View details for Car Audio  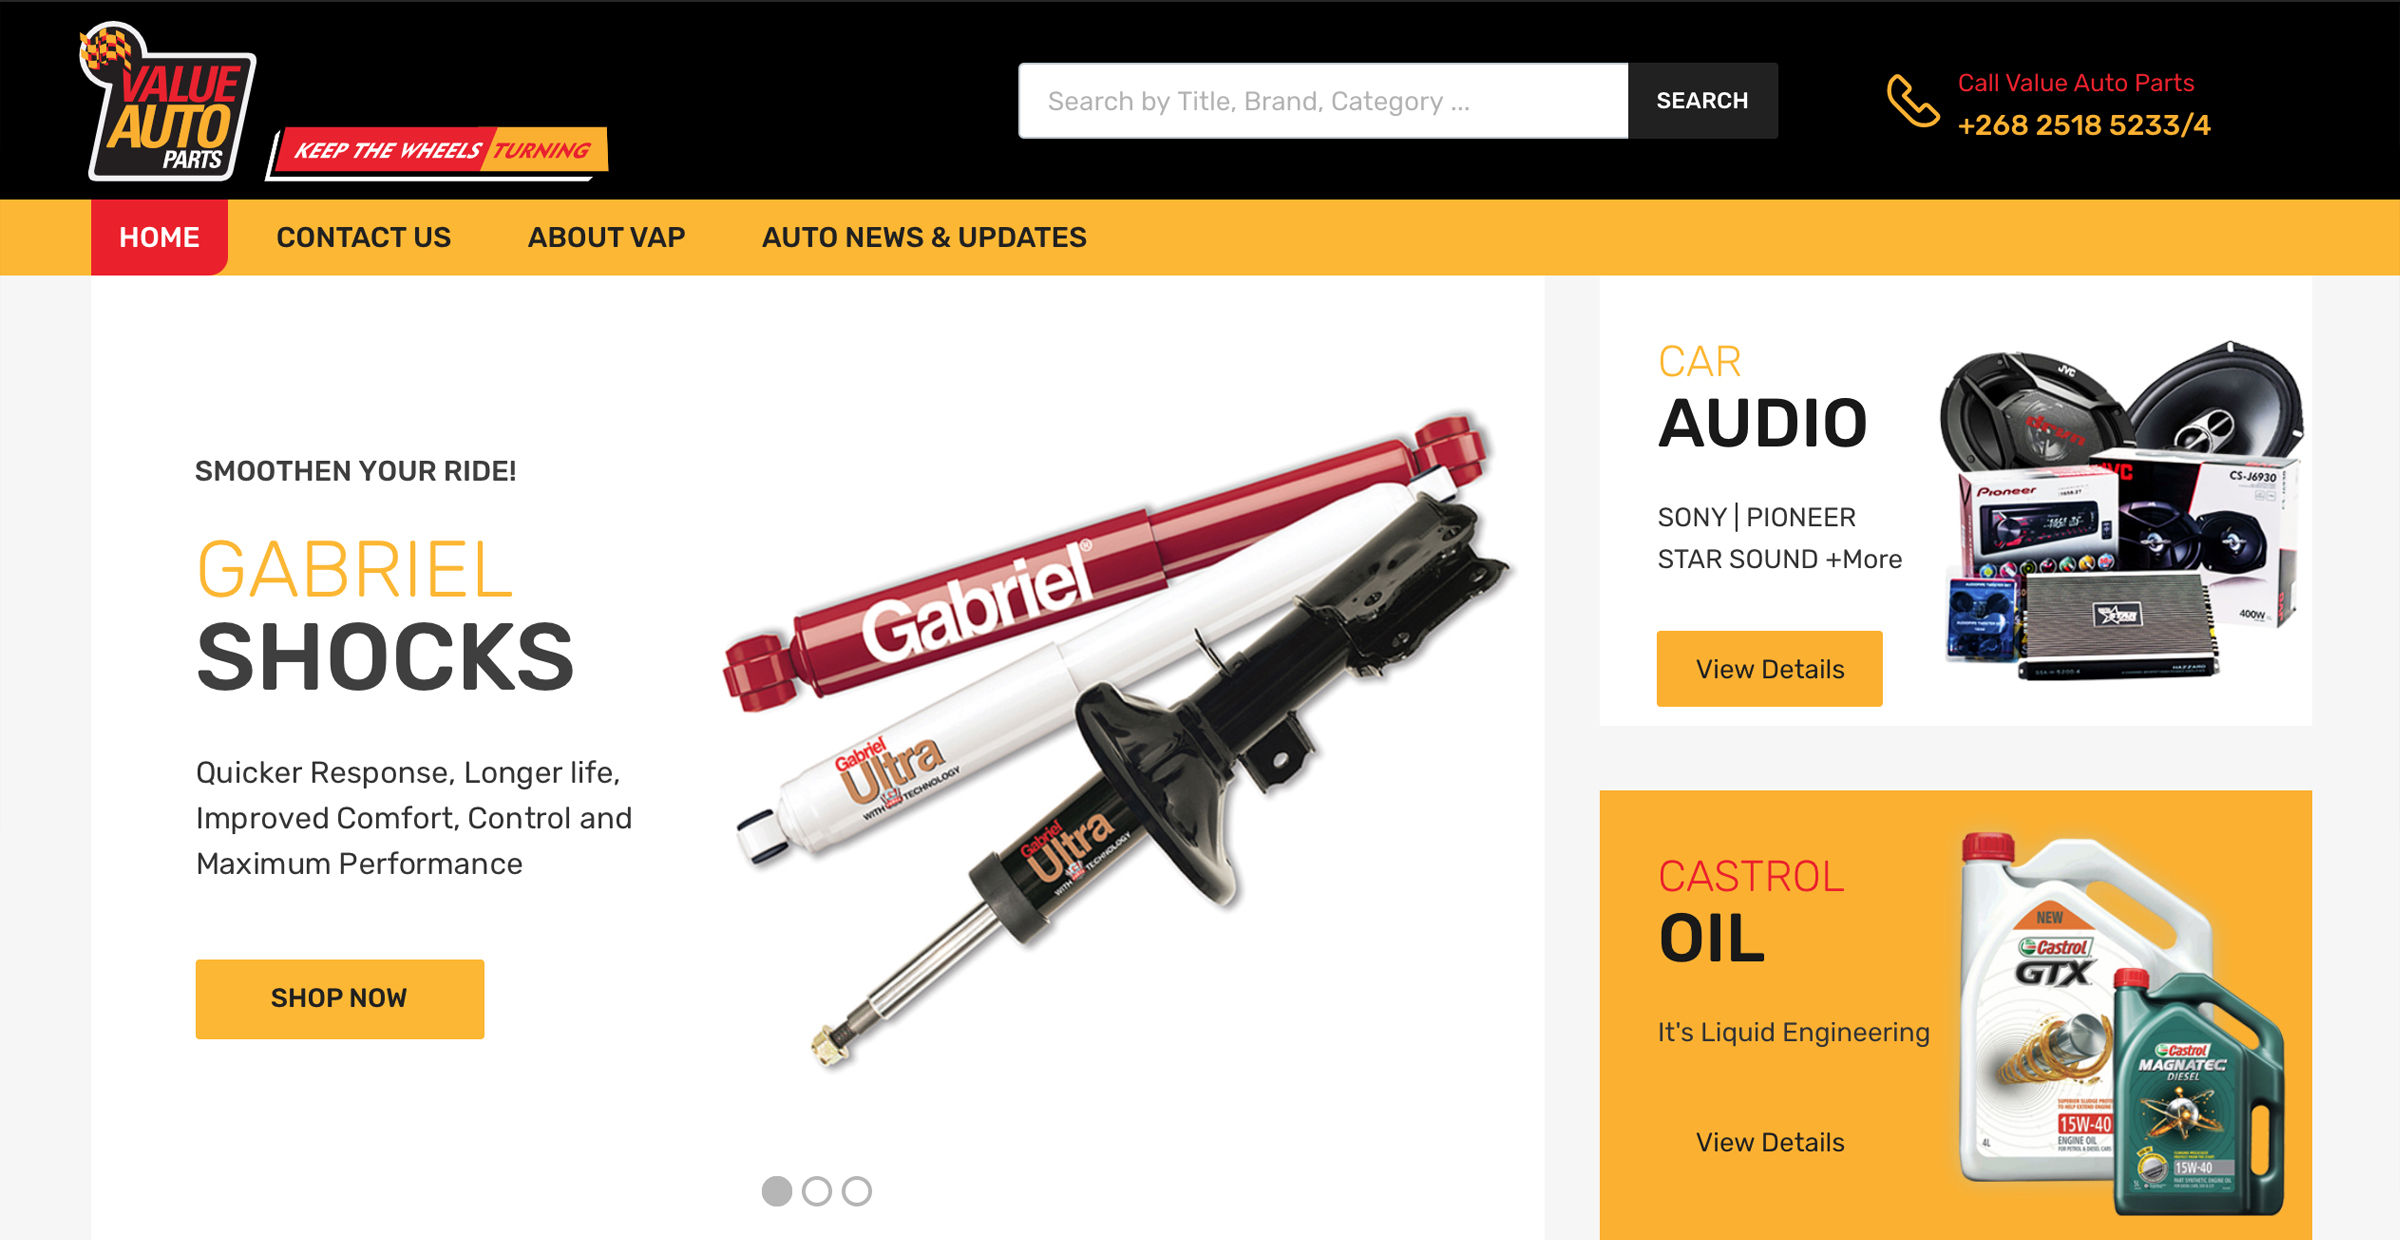(1769, 669)
